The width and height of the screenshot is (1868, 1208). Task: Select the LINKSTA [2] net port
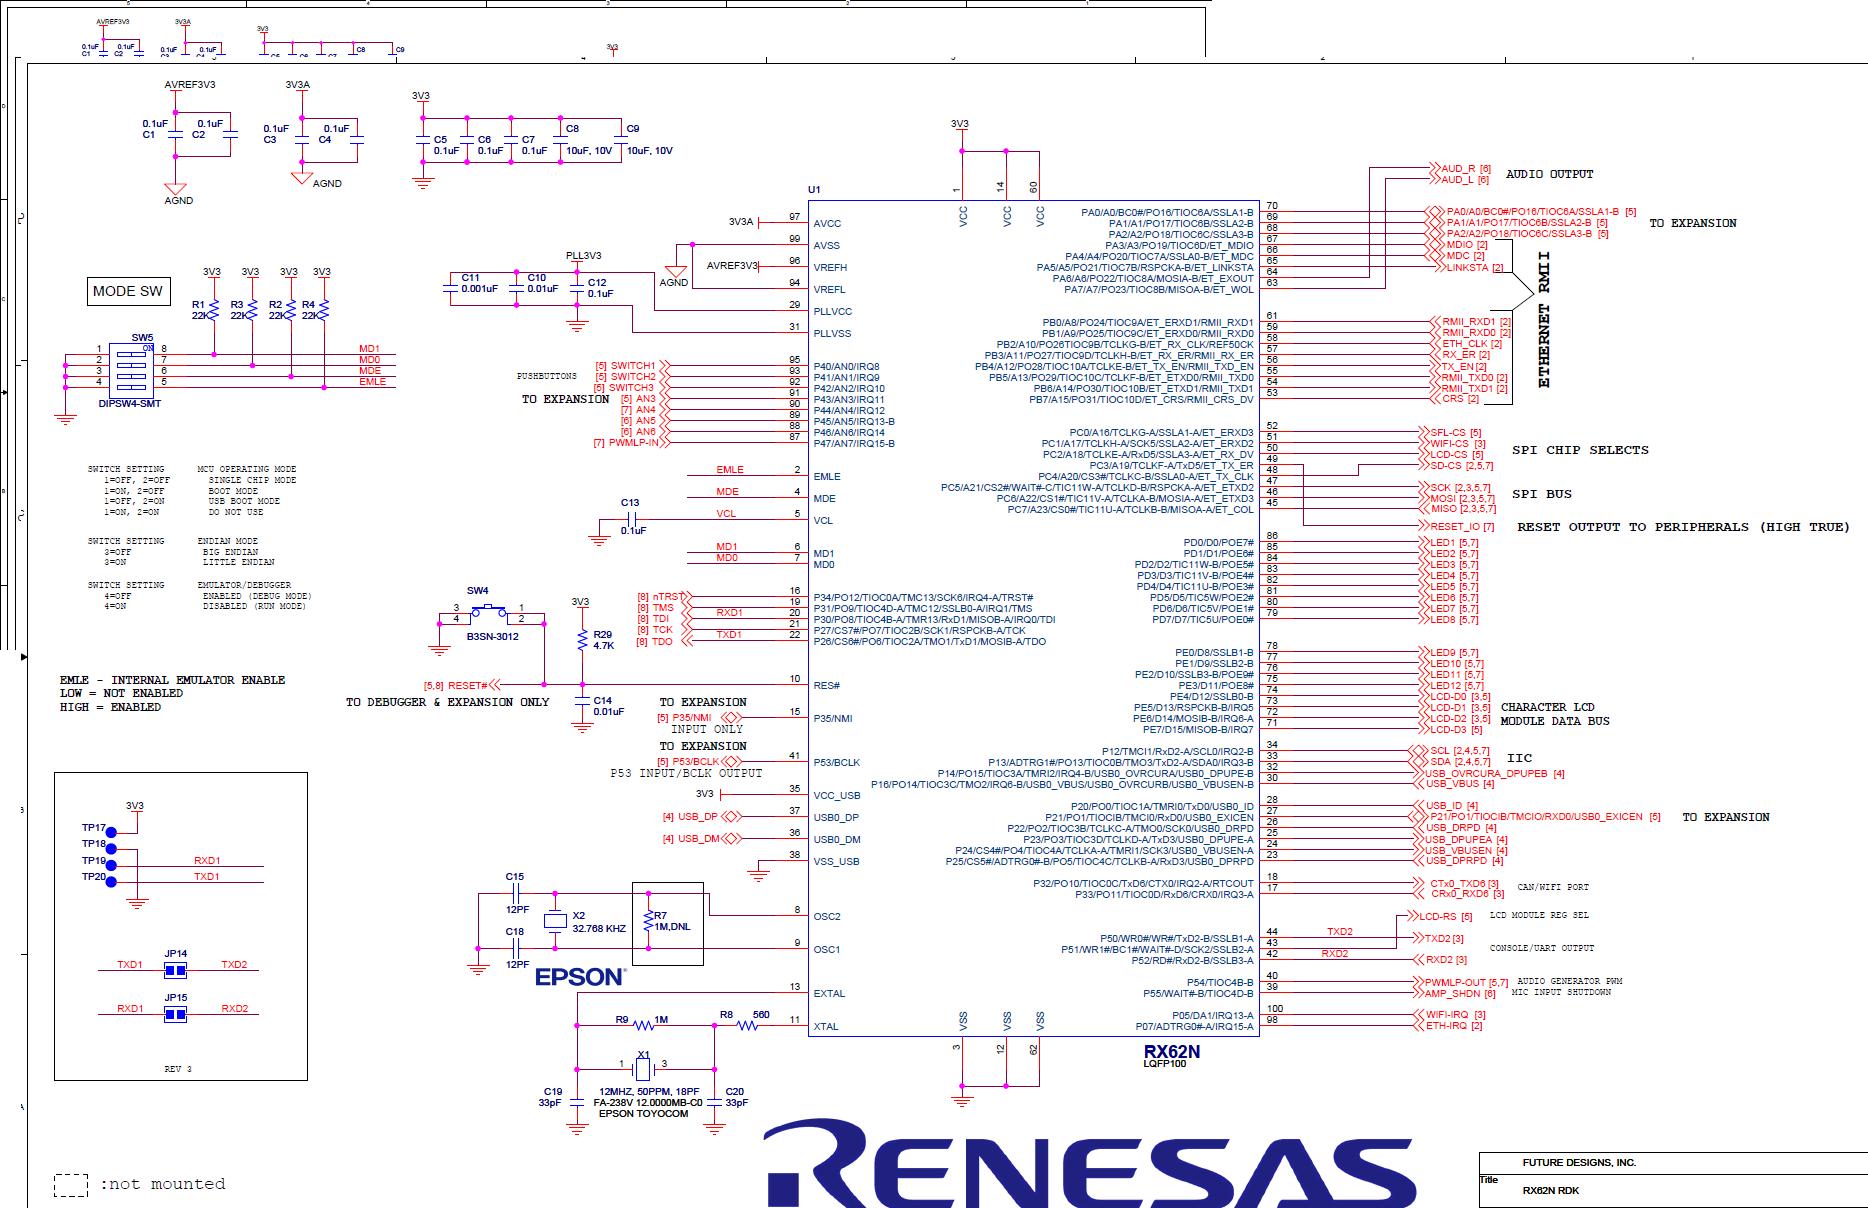coord(1469,267)
